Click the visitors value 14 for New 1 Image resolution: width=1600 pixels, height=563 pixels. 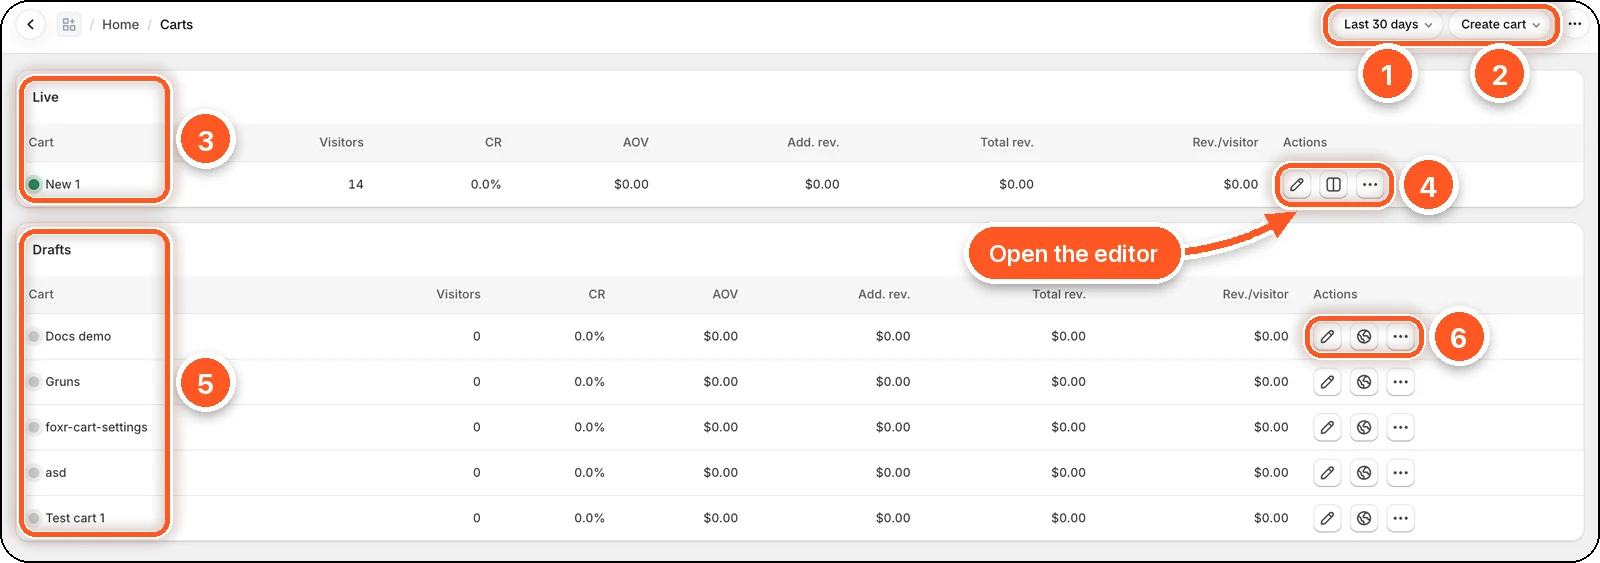[356, 184]
